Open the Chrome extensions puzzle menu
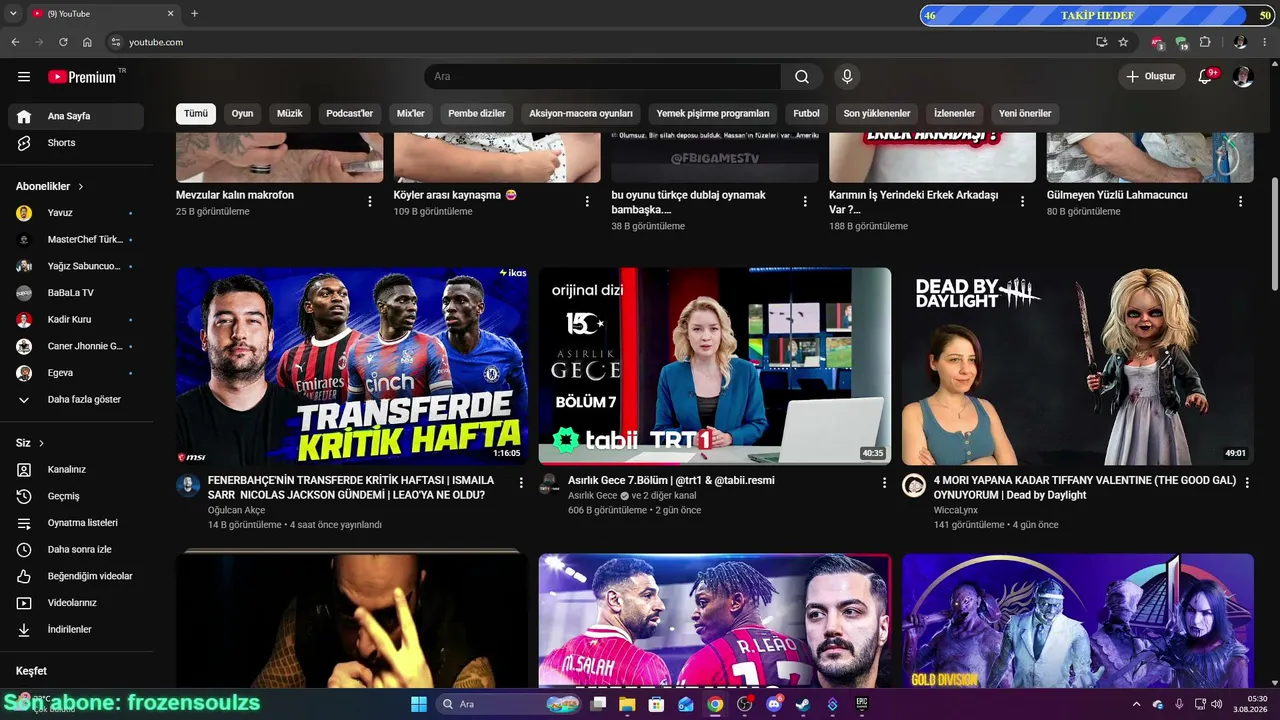Image resolution: width=1280 pixels, height=720 pixels. (x=1205, y=42)
